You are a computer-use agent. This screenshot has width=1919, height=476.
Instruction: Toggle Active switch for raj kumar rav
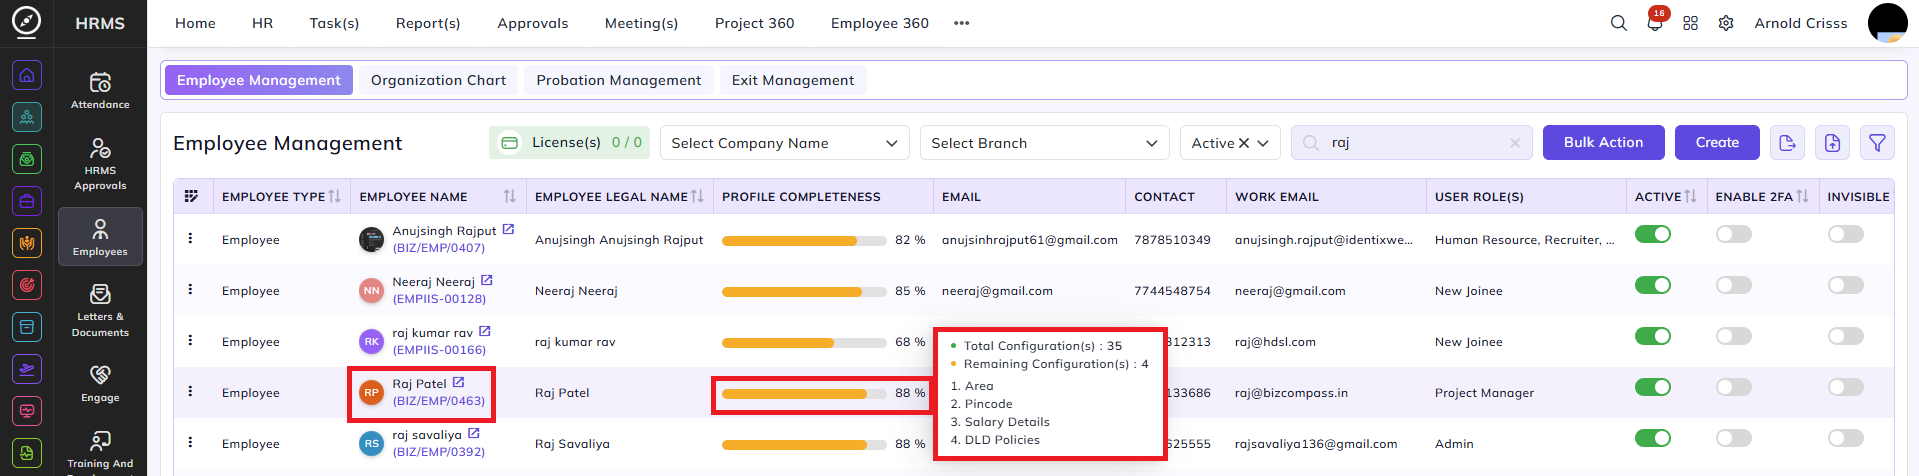click(1653, 336)
